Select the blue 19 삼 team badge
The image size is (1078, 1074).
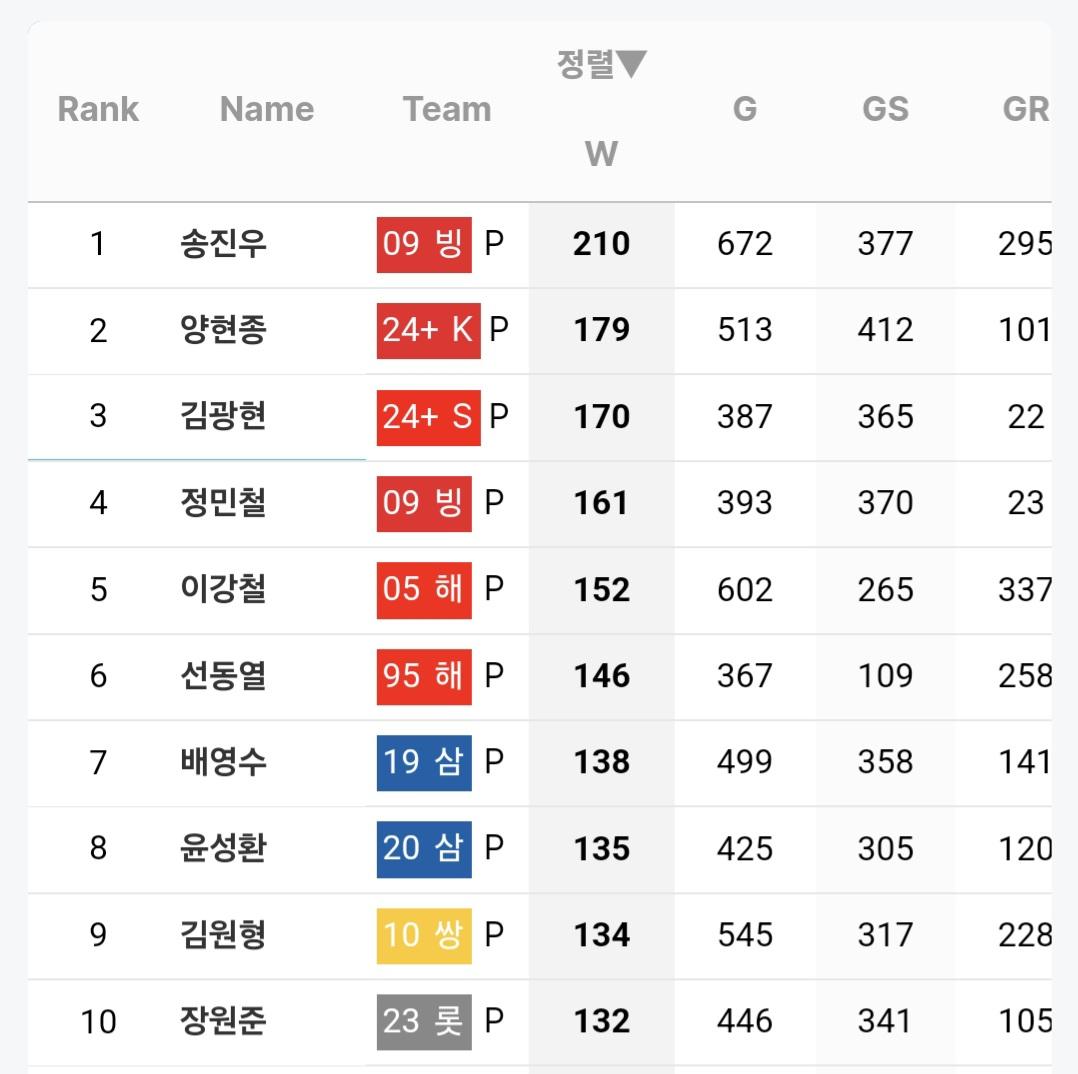click(424, 762)
